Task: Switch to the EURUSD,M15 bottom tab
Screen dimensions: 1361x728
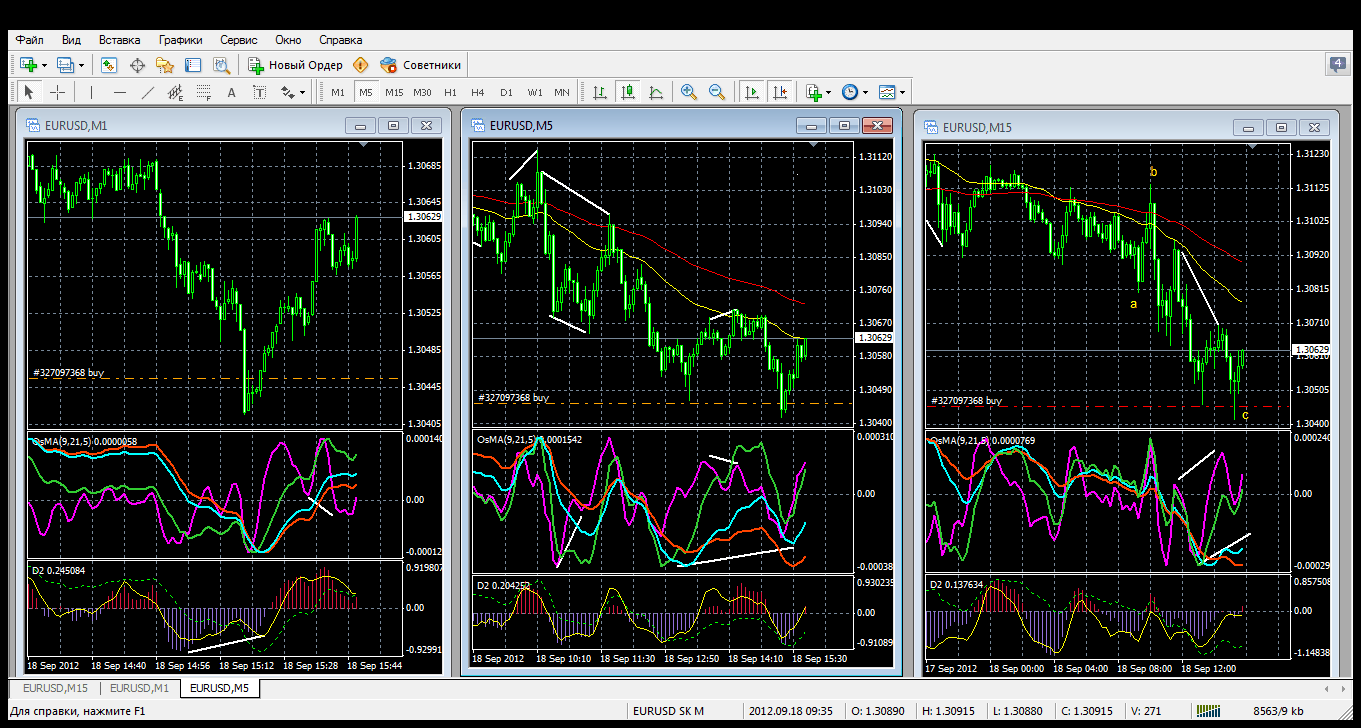Action: [x=55, y=688]
